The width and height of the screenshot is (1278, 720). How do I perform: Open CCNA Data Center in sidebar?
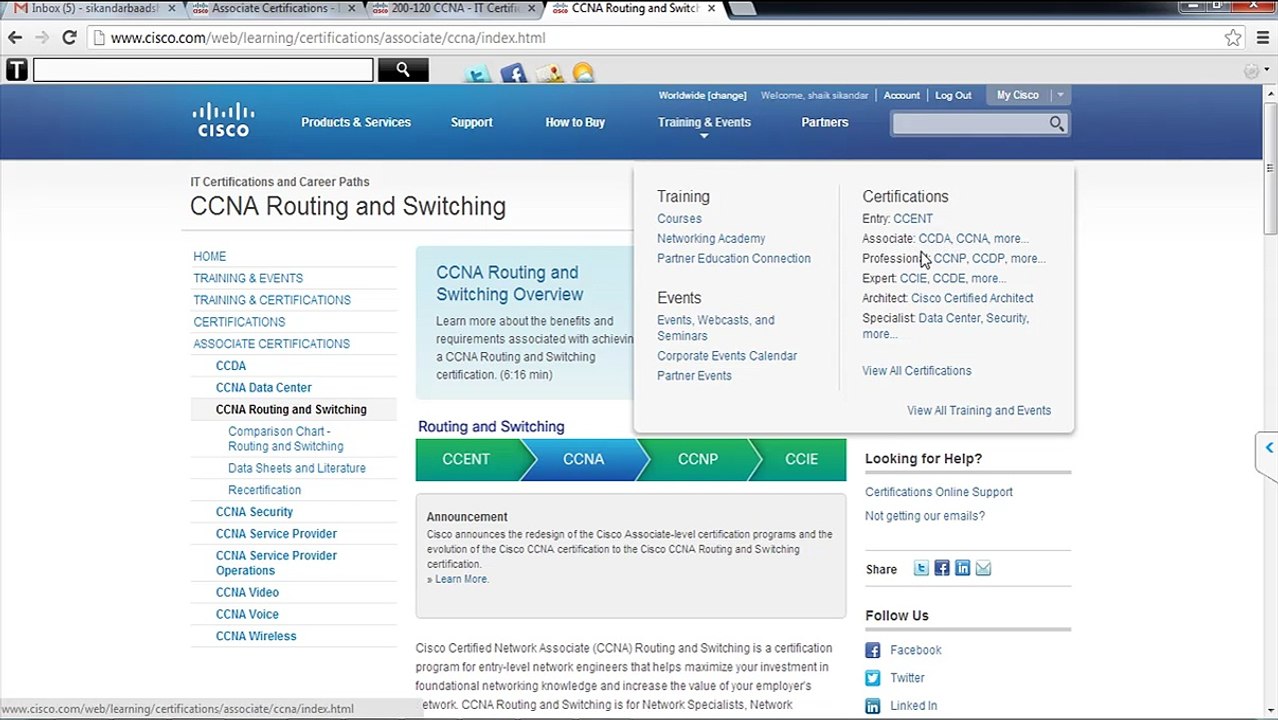(264, 388)
